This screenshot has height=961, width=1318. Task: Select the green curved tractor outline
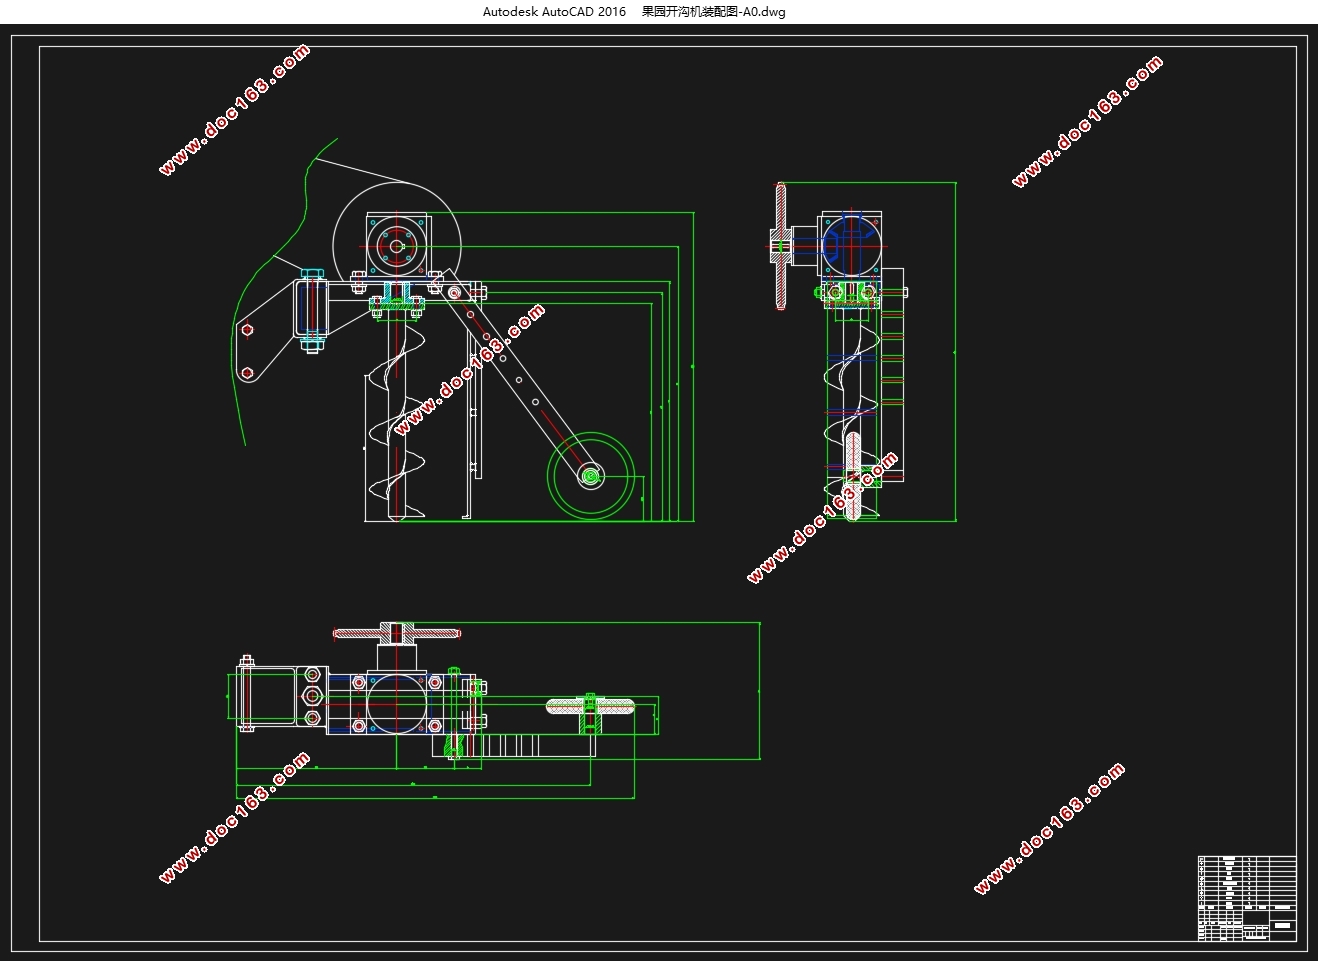click(282, 290)
